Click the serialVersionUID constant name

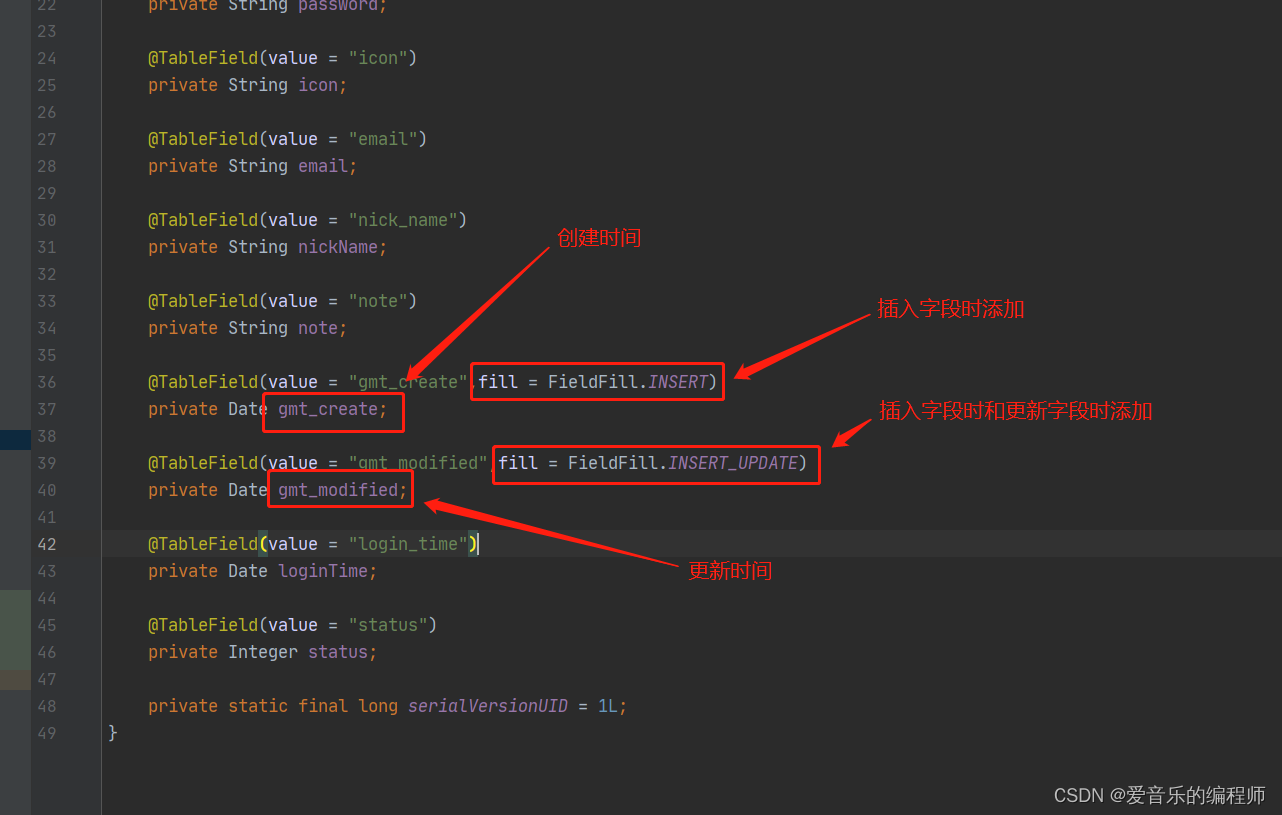click(x=488, y=706)
